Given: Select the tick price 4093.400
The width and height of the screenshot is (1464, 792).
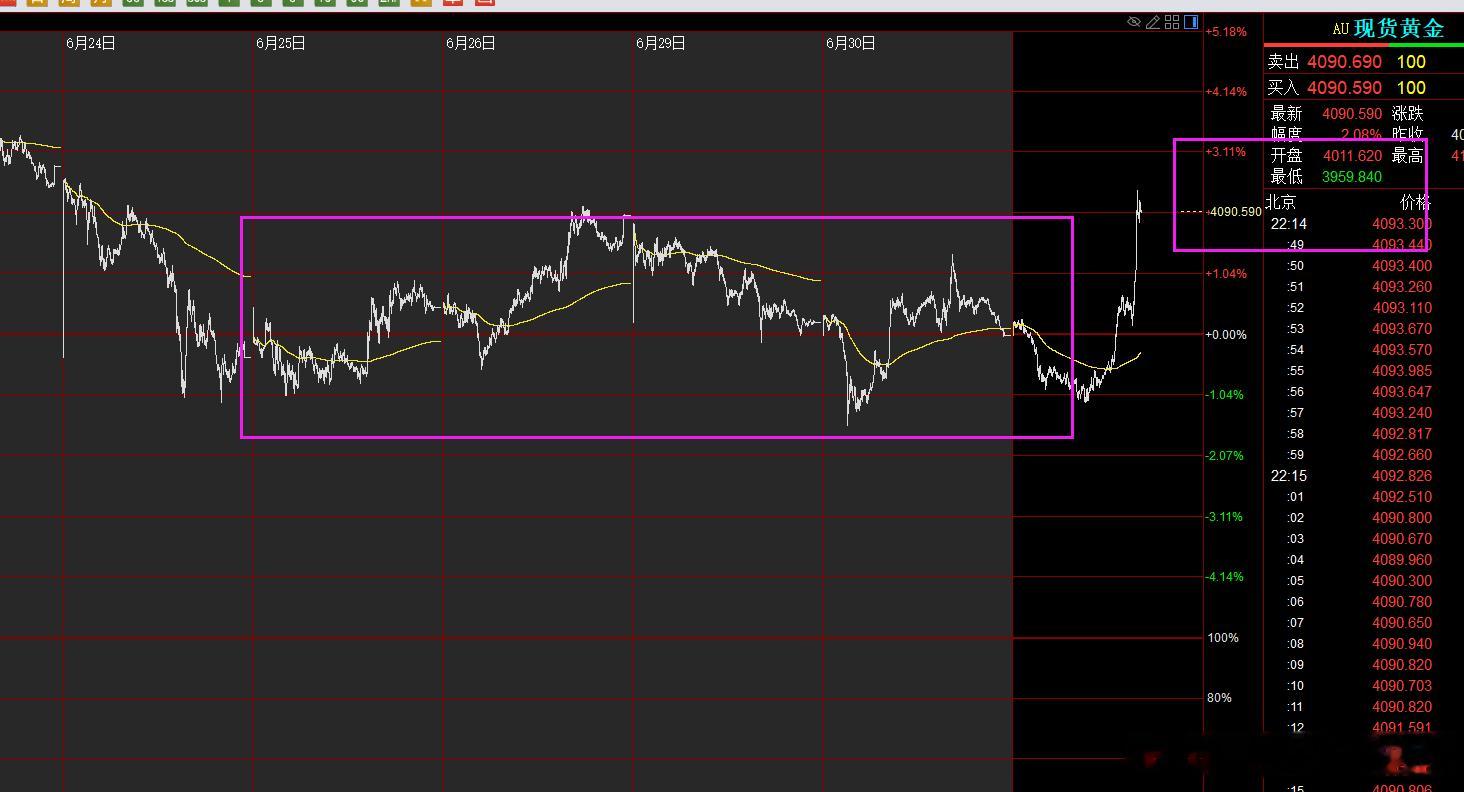Looking at the screenshot, I should [x=1402, y=266].
